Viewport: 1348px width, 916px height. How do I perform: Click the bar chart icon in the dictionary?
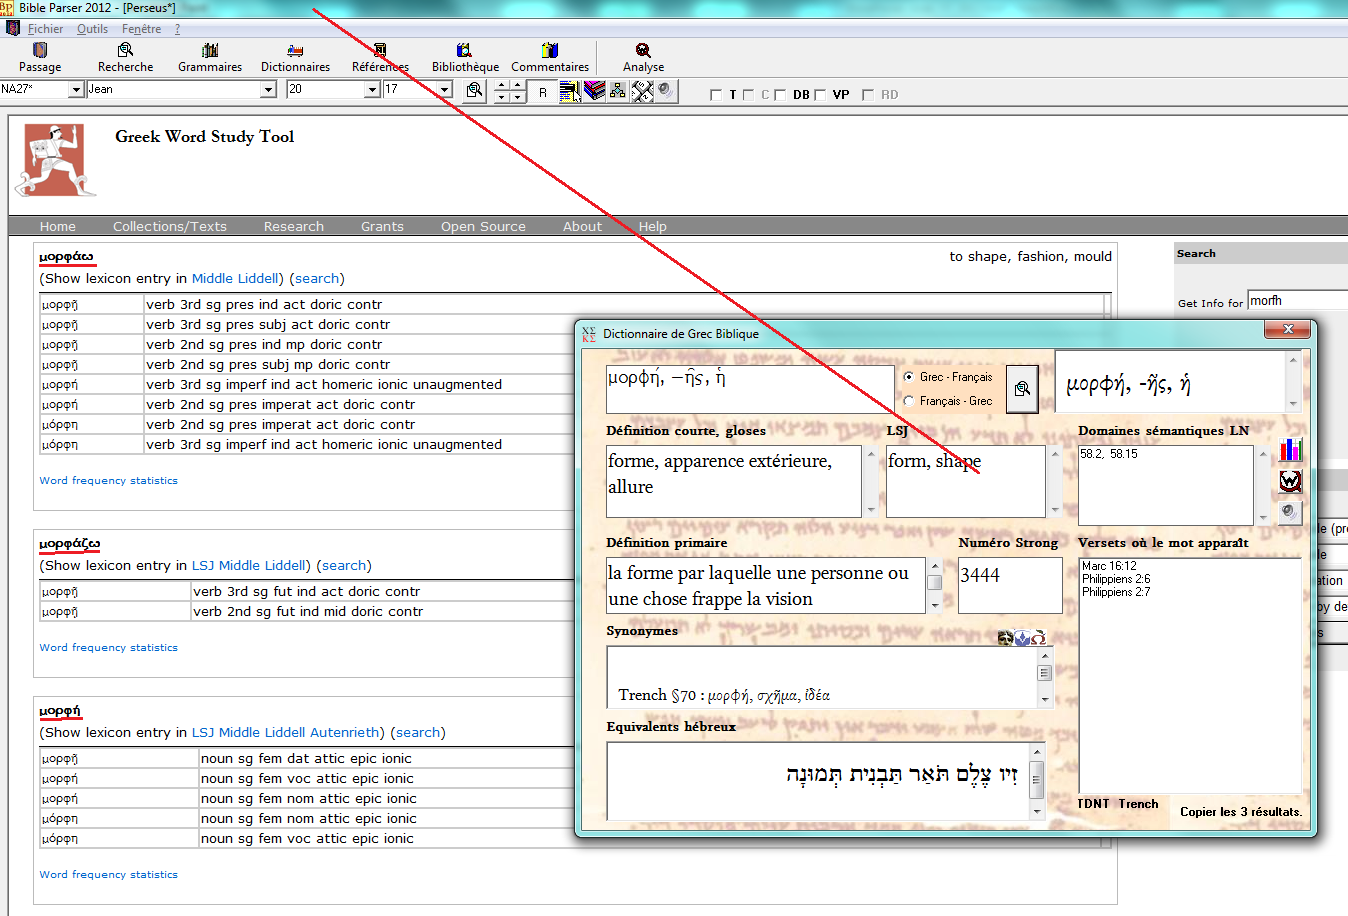tap(1291, 449)
